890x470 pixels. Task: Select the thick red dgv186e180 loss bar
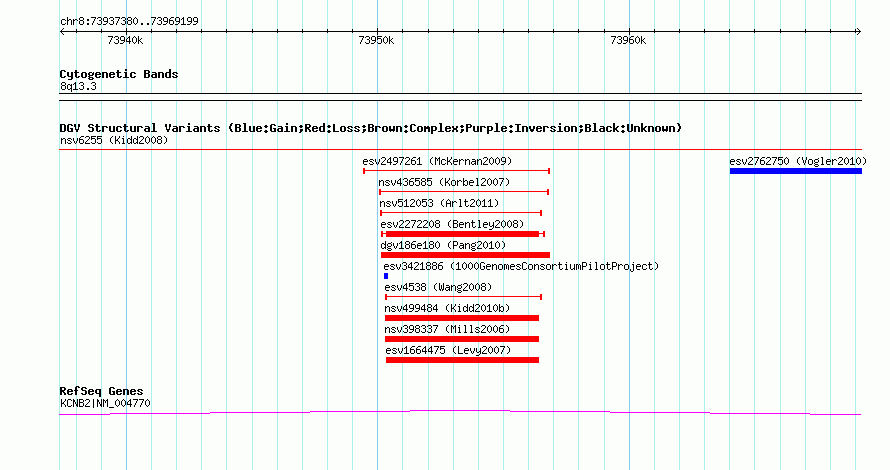[465, 255]
